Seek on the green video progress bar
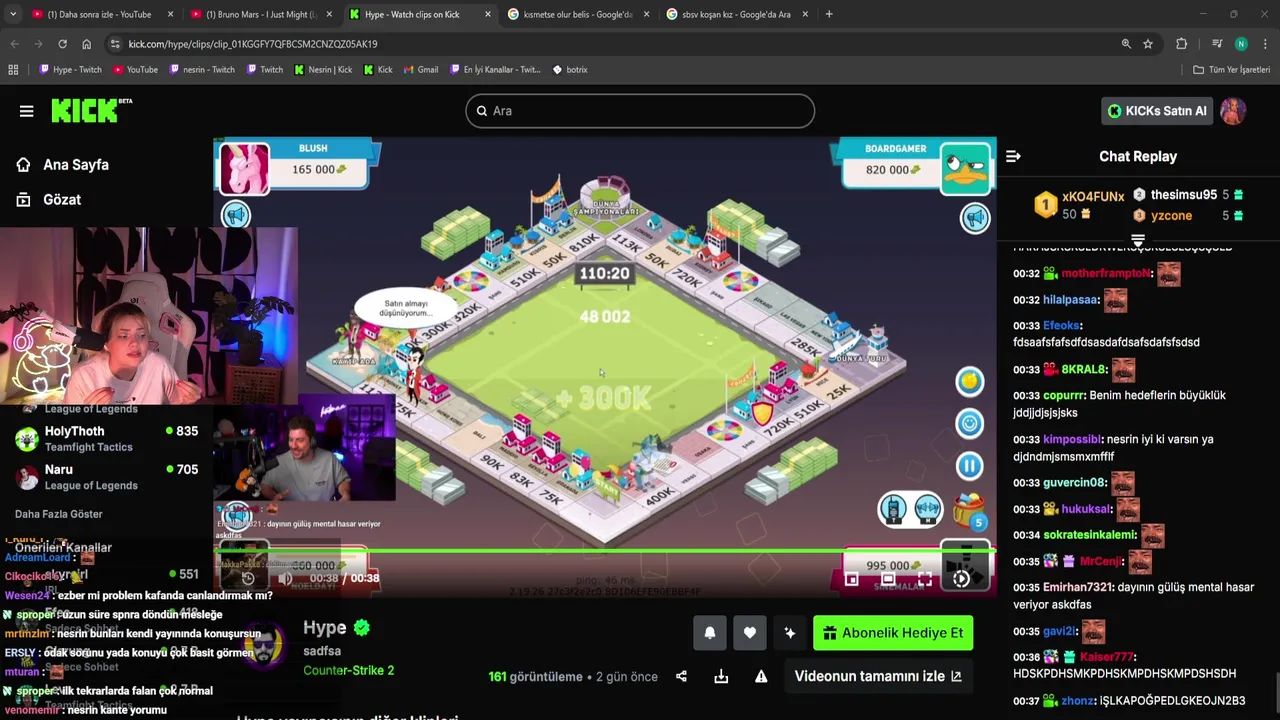1280x720 pixels. tap(605, 550)
